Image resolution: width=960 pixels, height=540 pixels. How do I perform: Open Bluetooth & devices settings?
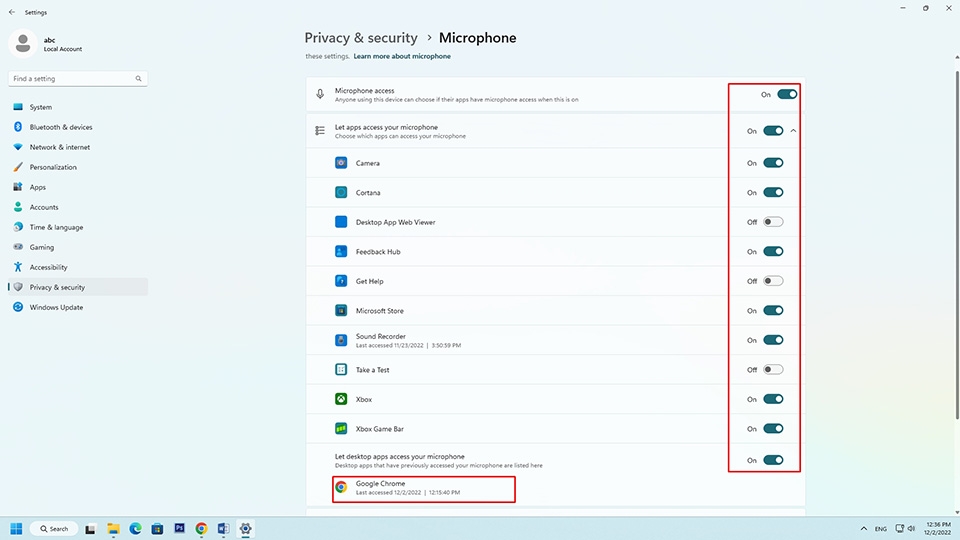point(78,127)
